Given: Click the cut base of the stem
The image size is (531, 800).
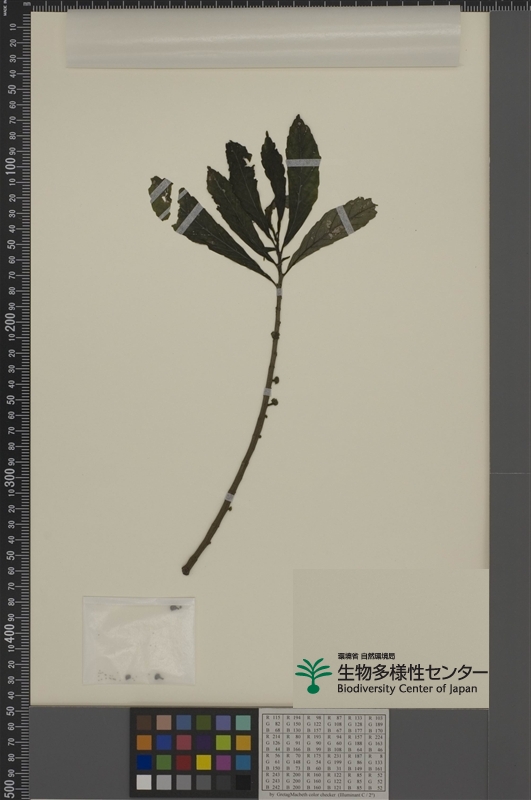Looking at the screenshot, I should (x=186, y=570).
